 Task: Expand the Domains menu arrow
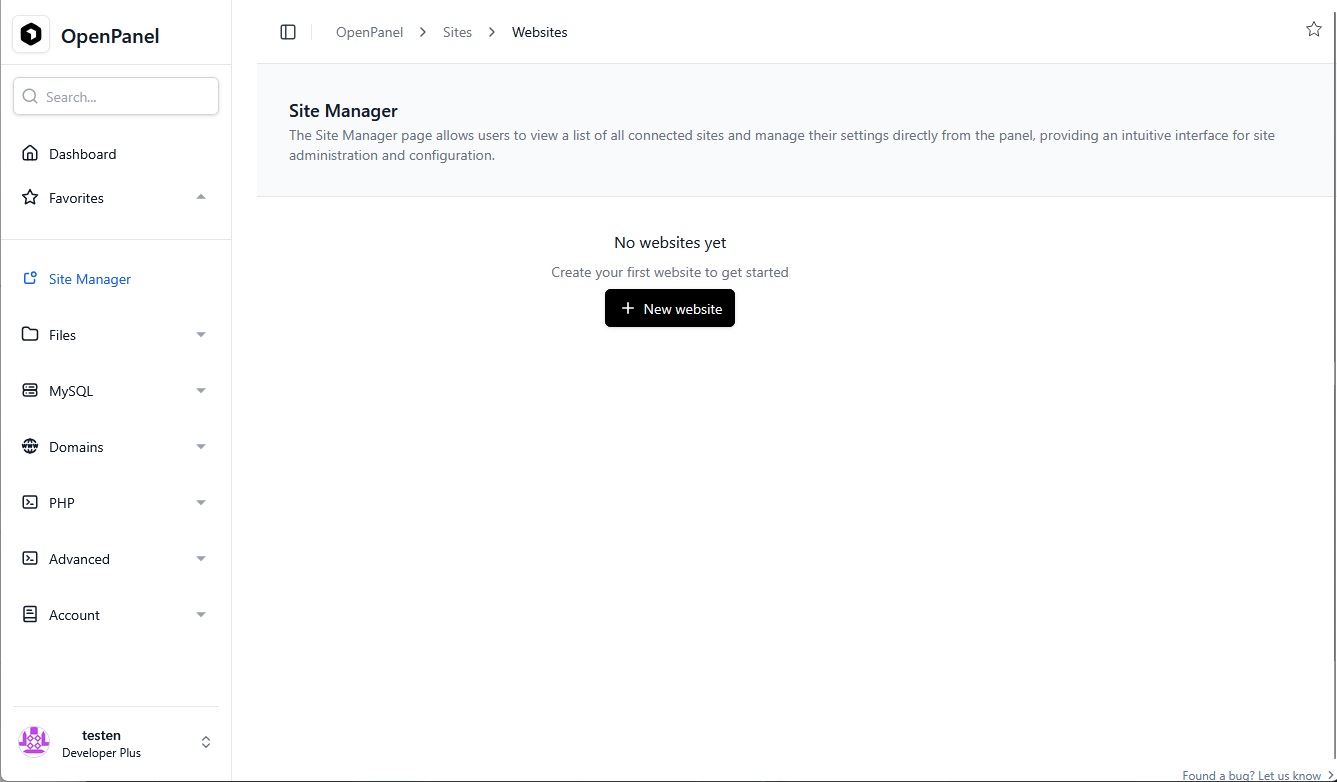(x=201, y=447)
